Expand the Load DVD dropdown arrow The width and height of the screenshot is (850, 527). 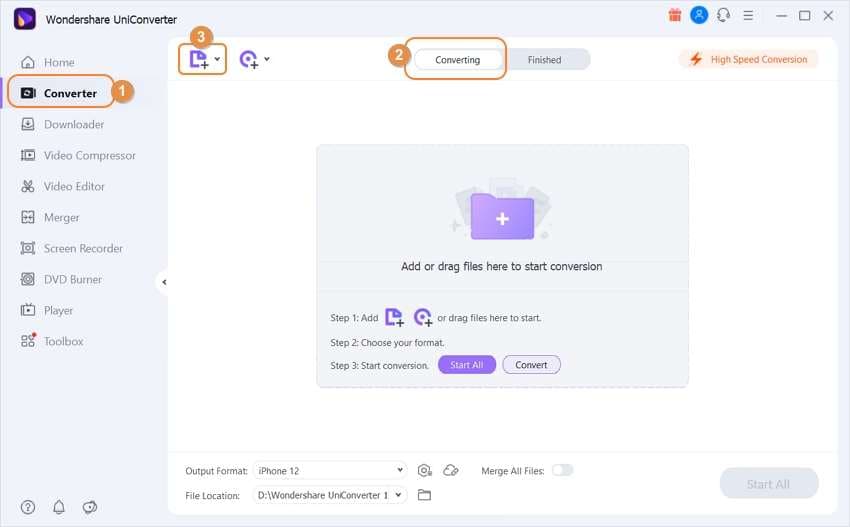pyautogui.click(x=267, y=59)
